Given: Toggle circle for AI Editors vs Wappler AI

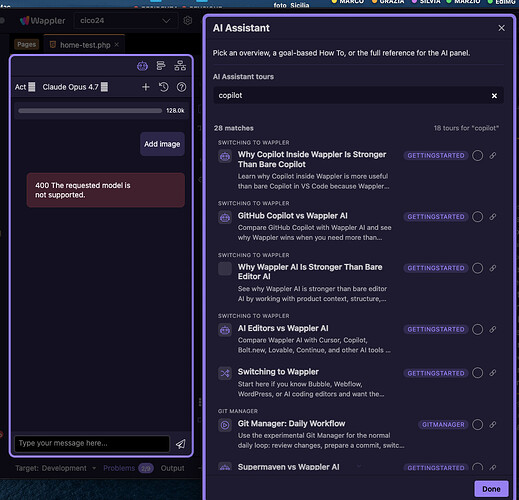Looking at the screenshot, I should 477,329.
